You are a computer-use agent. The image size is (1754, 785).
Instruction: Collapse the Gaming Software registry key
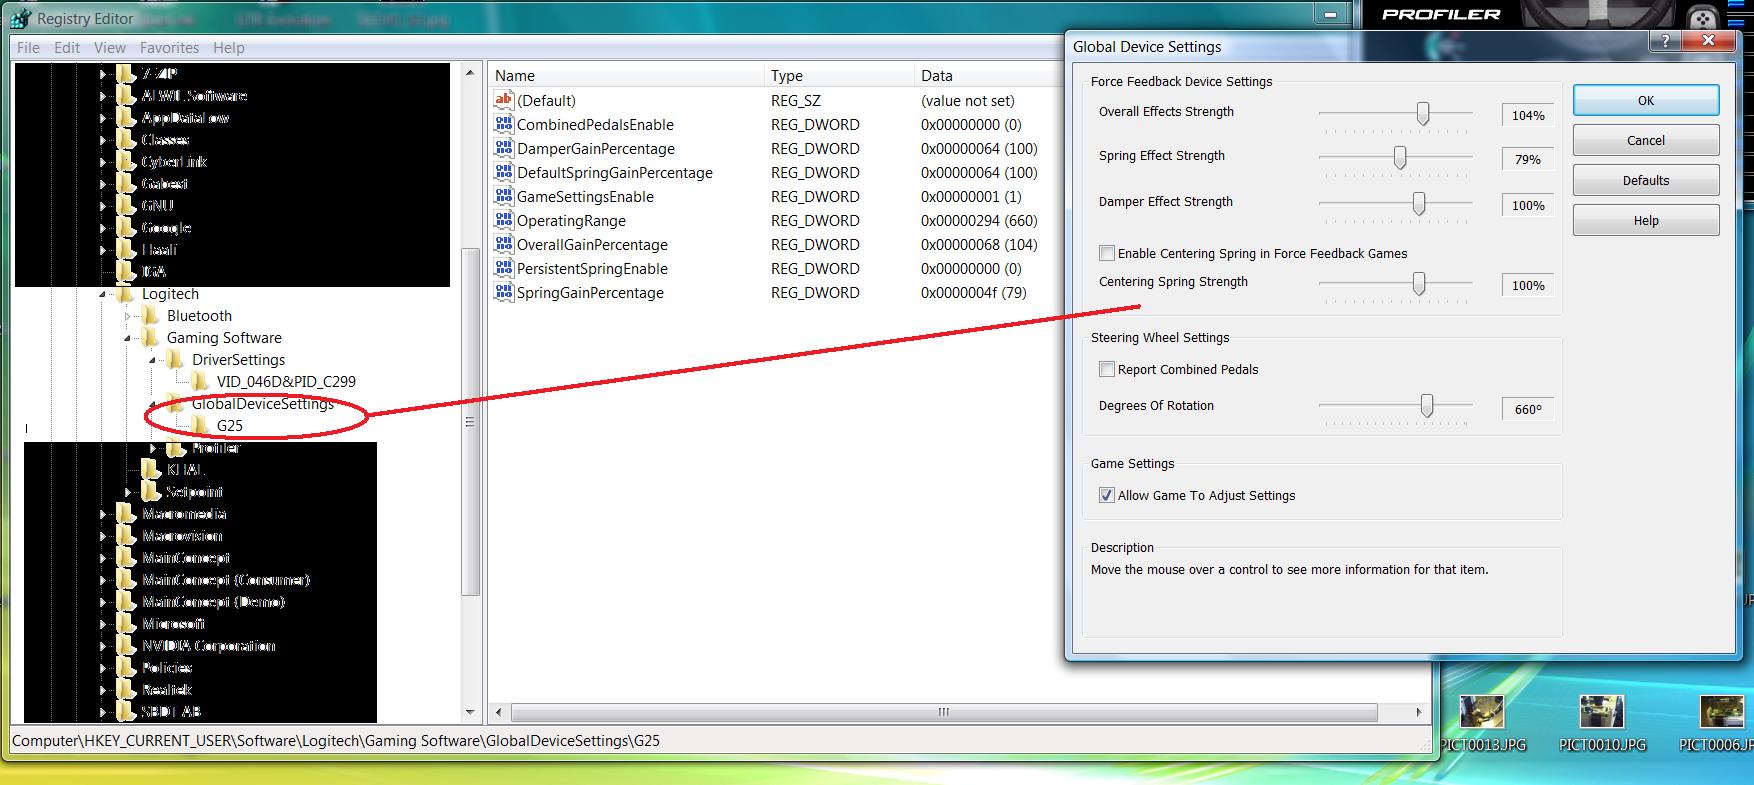point(128,338)
